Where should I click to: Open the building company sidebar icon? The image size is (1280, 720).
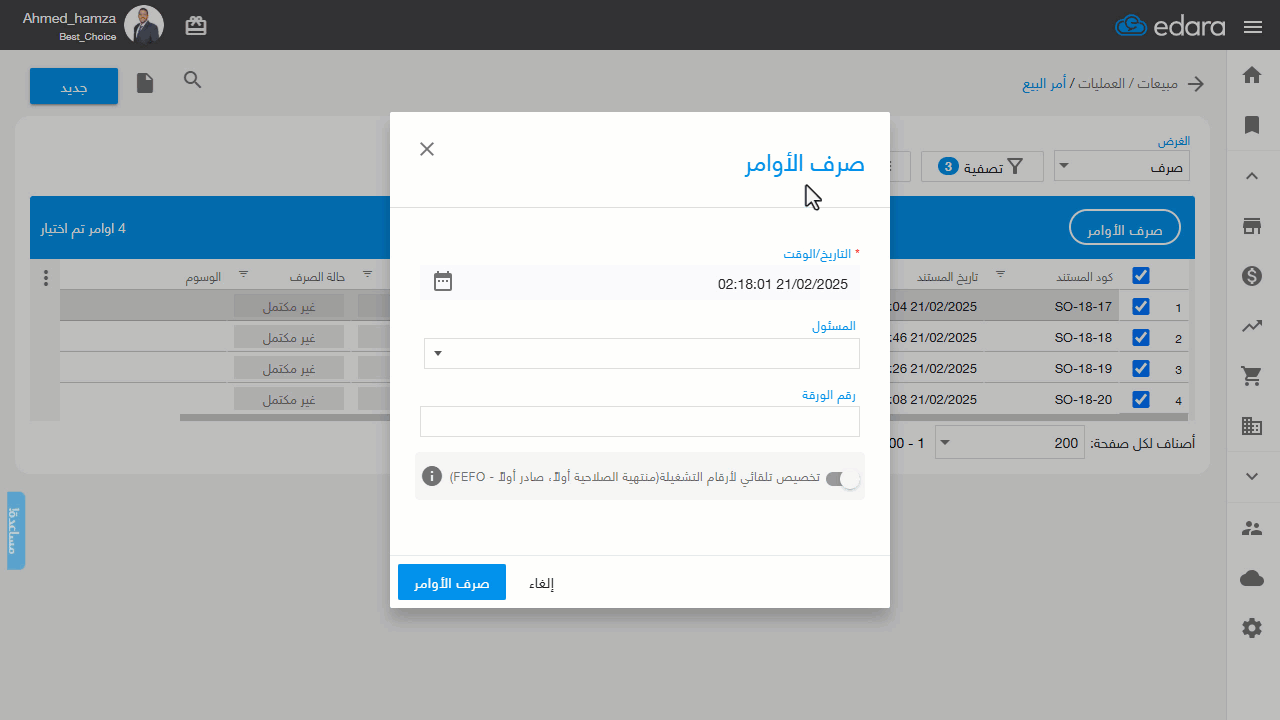[x=1251, y=426]
